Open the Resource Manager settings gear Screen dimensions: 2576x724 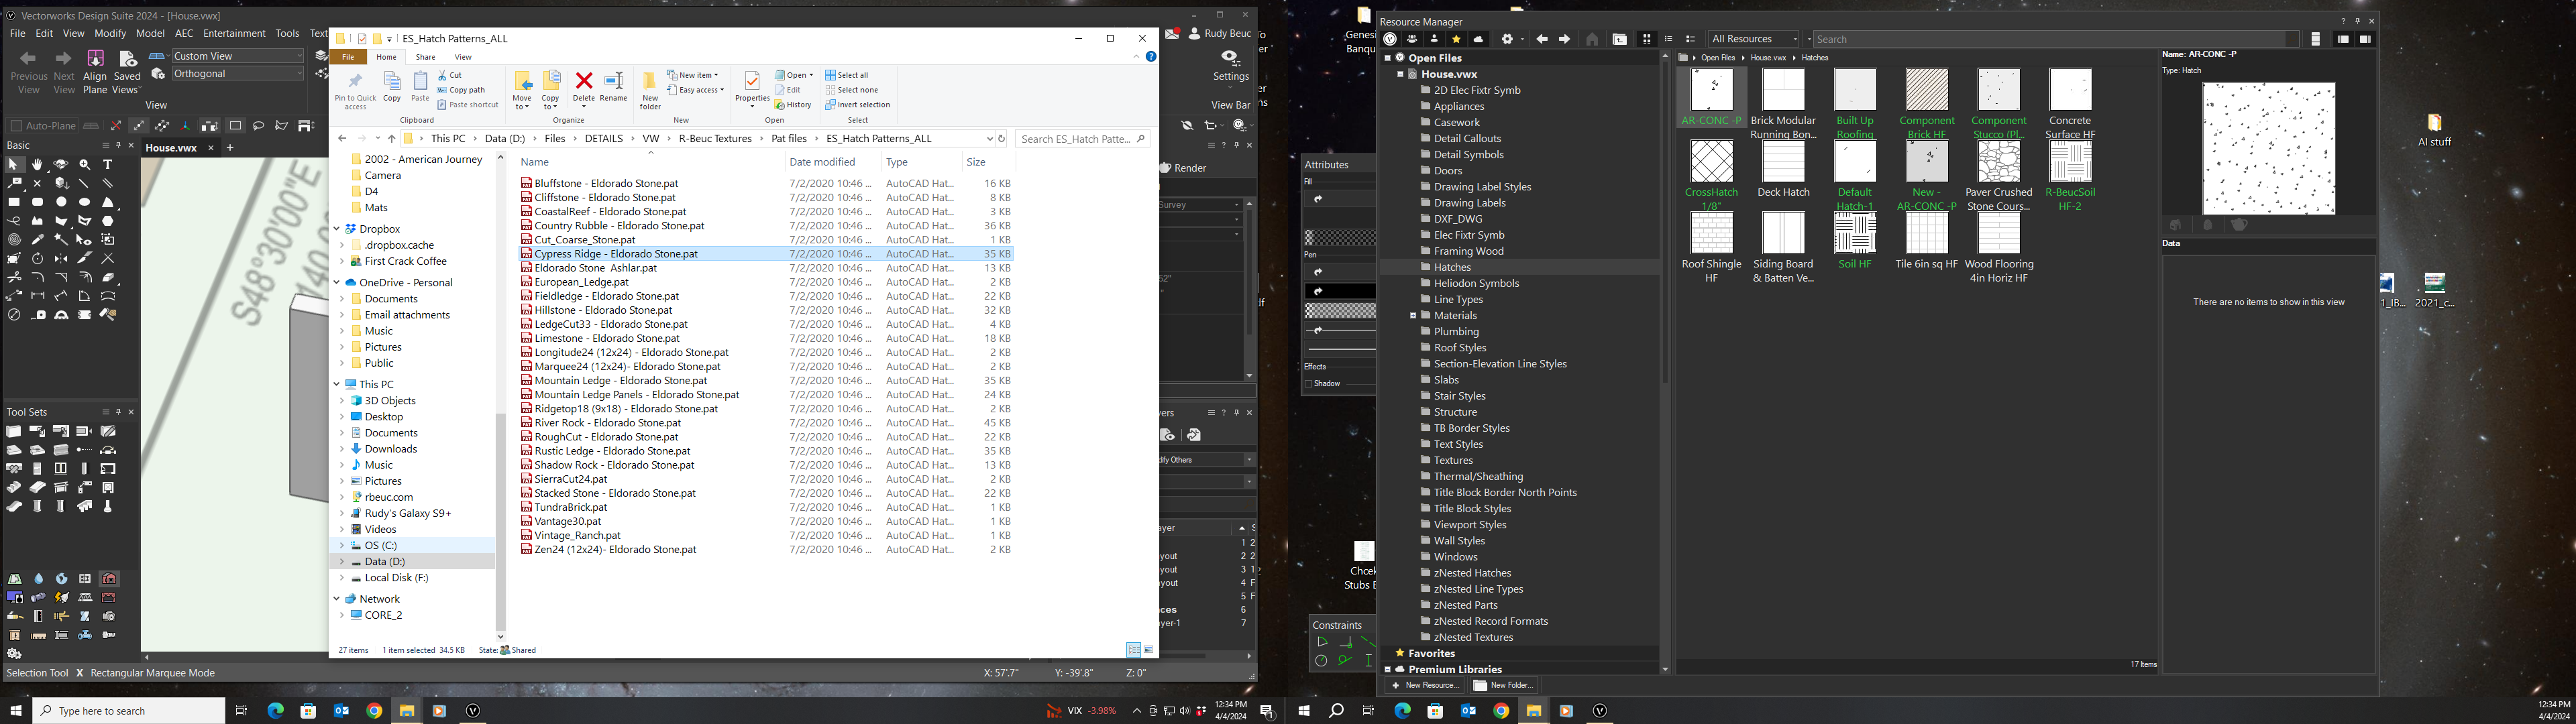(1507, 39)
